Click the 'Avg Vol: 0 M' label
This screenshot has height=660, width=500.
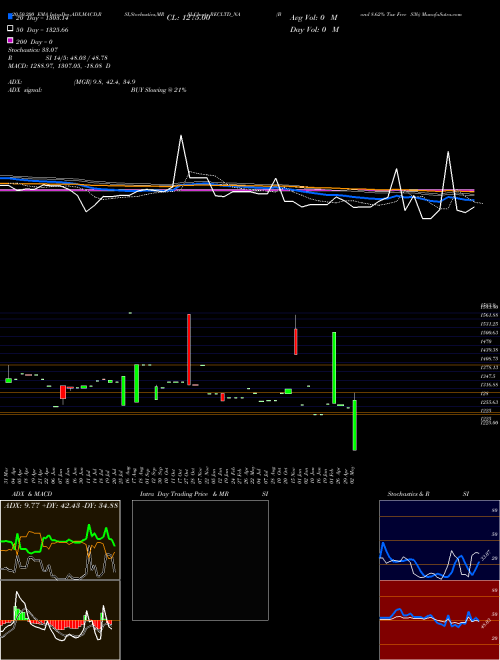tap(314, 18)
